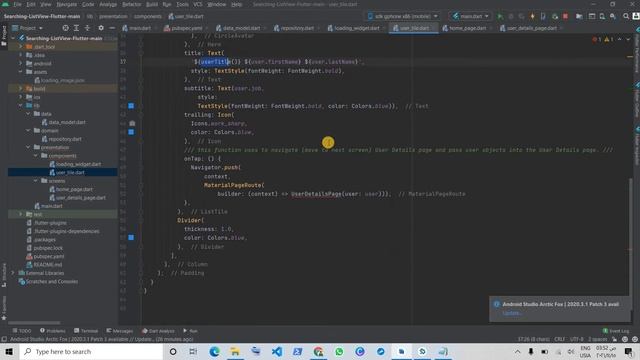Click the presentation breadcrumb in navigation bar
The image size is (640, 360).
coord(113,16)
